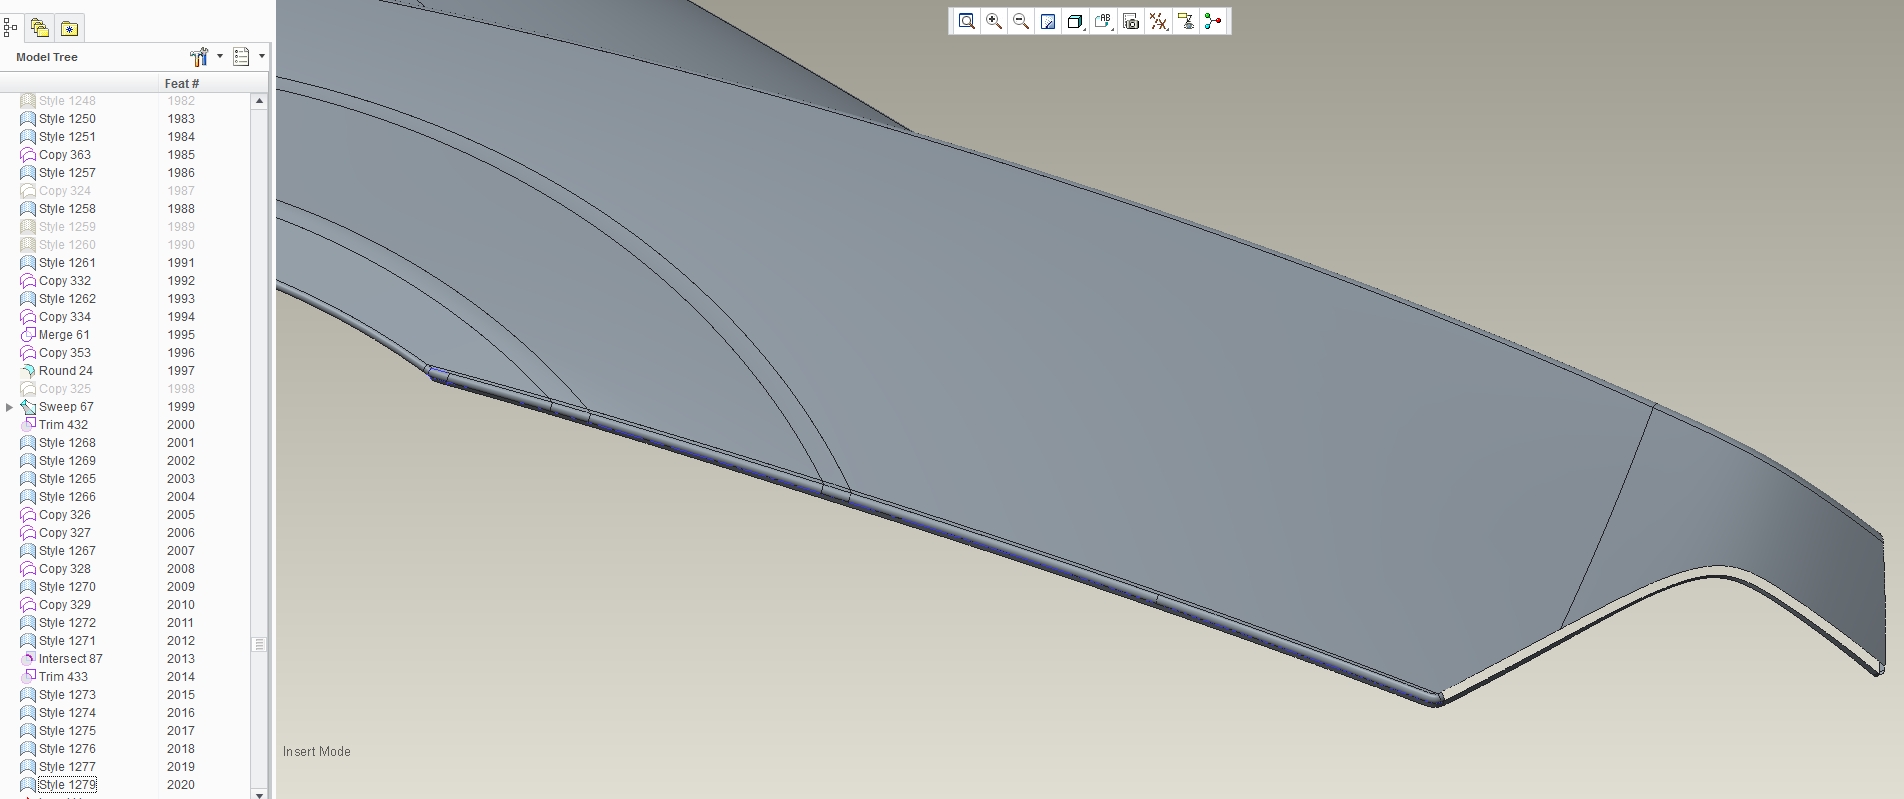Click the Refit zoom-to-fit icon
Screen dimensions: 1904x799
tap(966, 21)
